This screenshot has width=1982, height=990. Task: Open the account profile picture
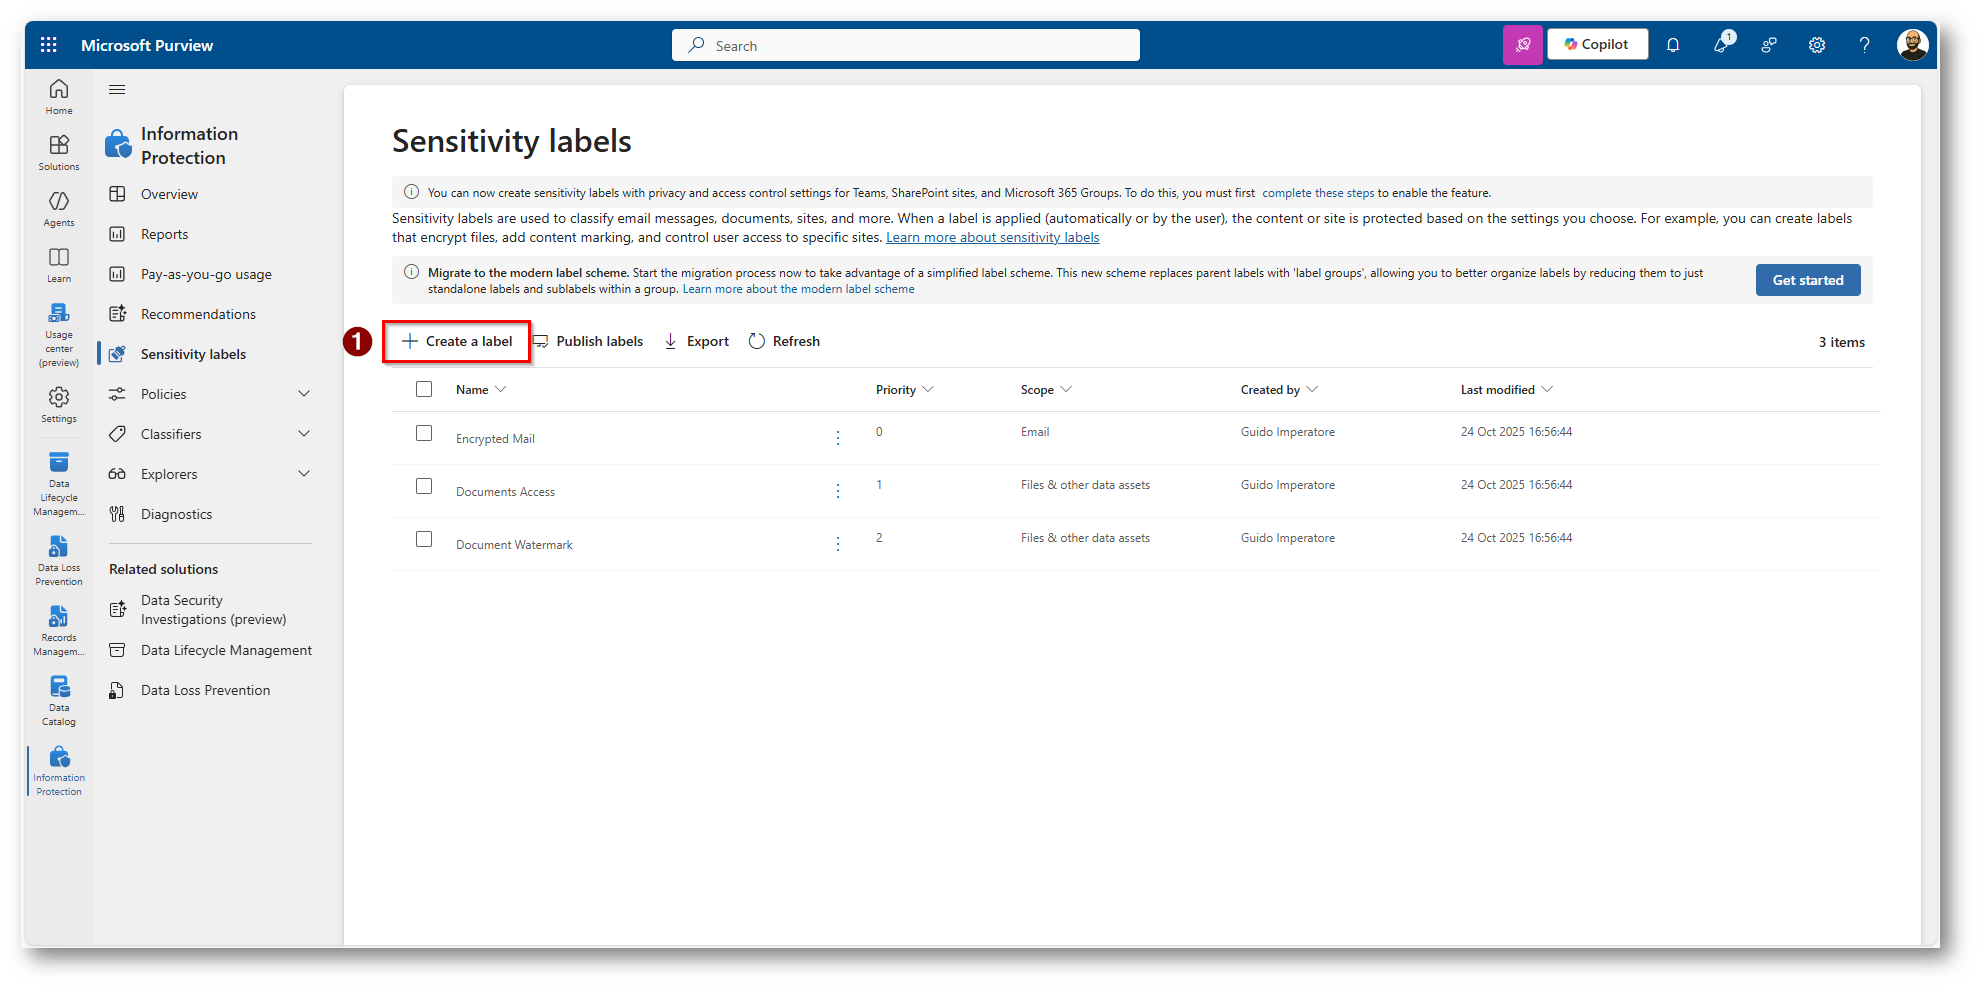click(1913, 45)
